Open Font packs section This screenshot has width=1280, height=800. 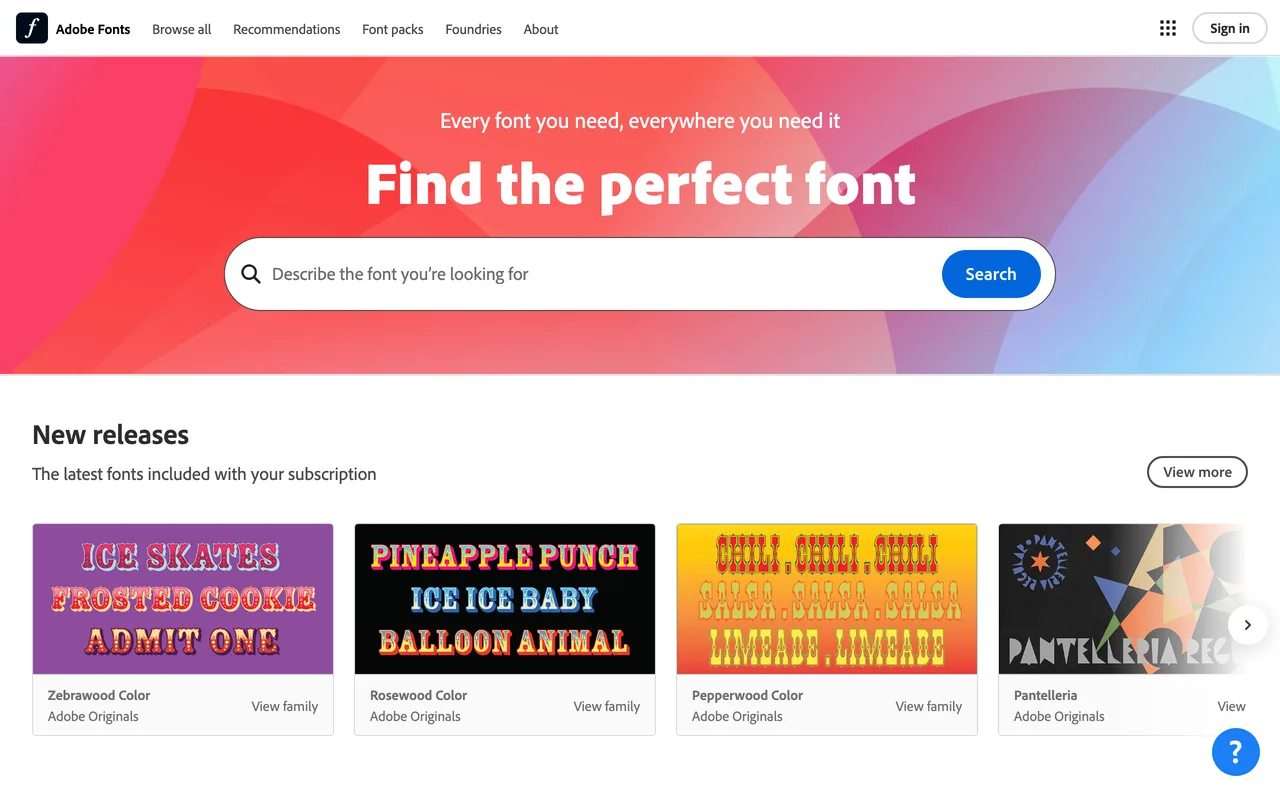click(x=392, y=29)
